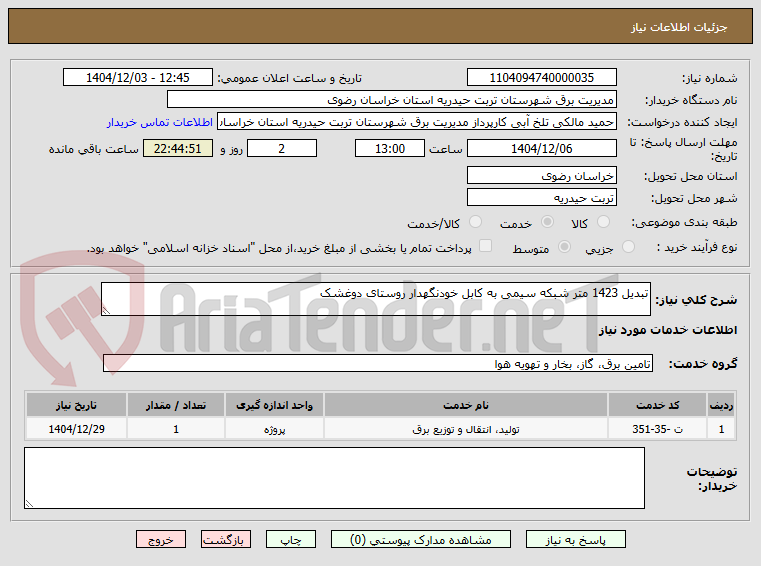
Task: Click the announcement date field 1404/12/03 - 12:45
Action: (138, 77)
